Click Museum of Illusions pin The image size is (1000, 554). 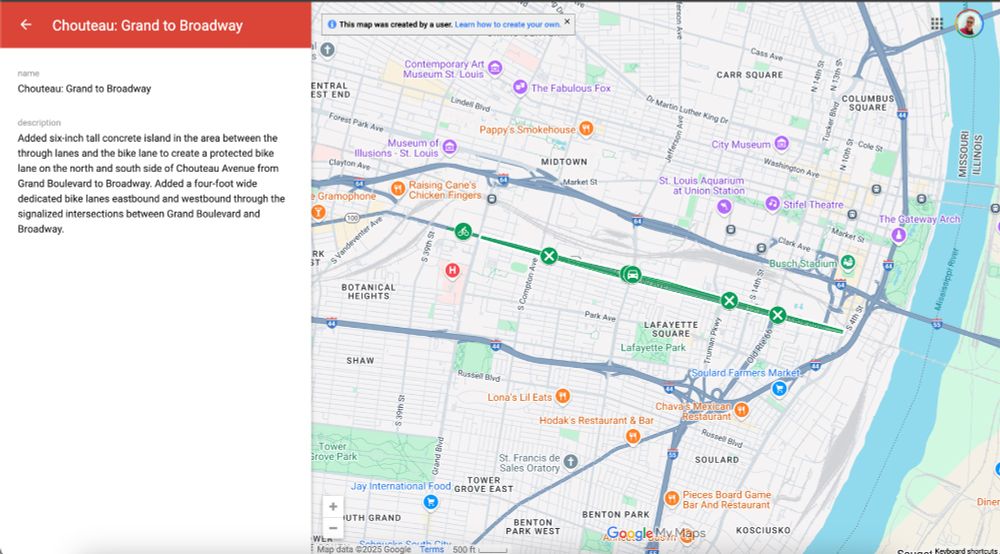pyautogui.click(x=450, y=147)
